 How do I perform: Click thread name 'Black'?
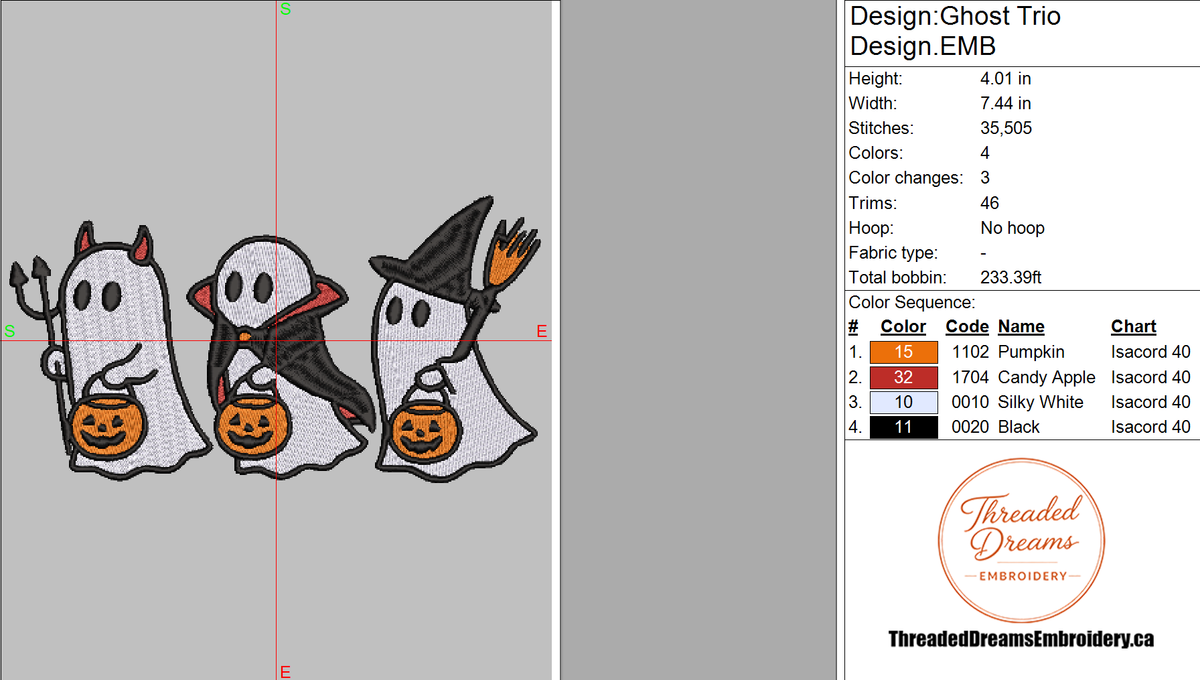[1019, 427]
